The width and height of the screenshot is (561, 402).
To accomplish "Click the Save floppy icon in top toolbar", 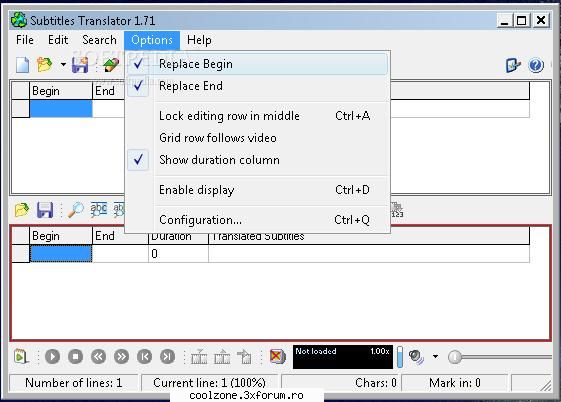I will tap(80, 65).
